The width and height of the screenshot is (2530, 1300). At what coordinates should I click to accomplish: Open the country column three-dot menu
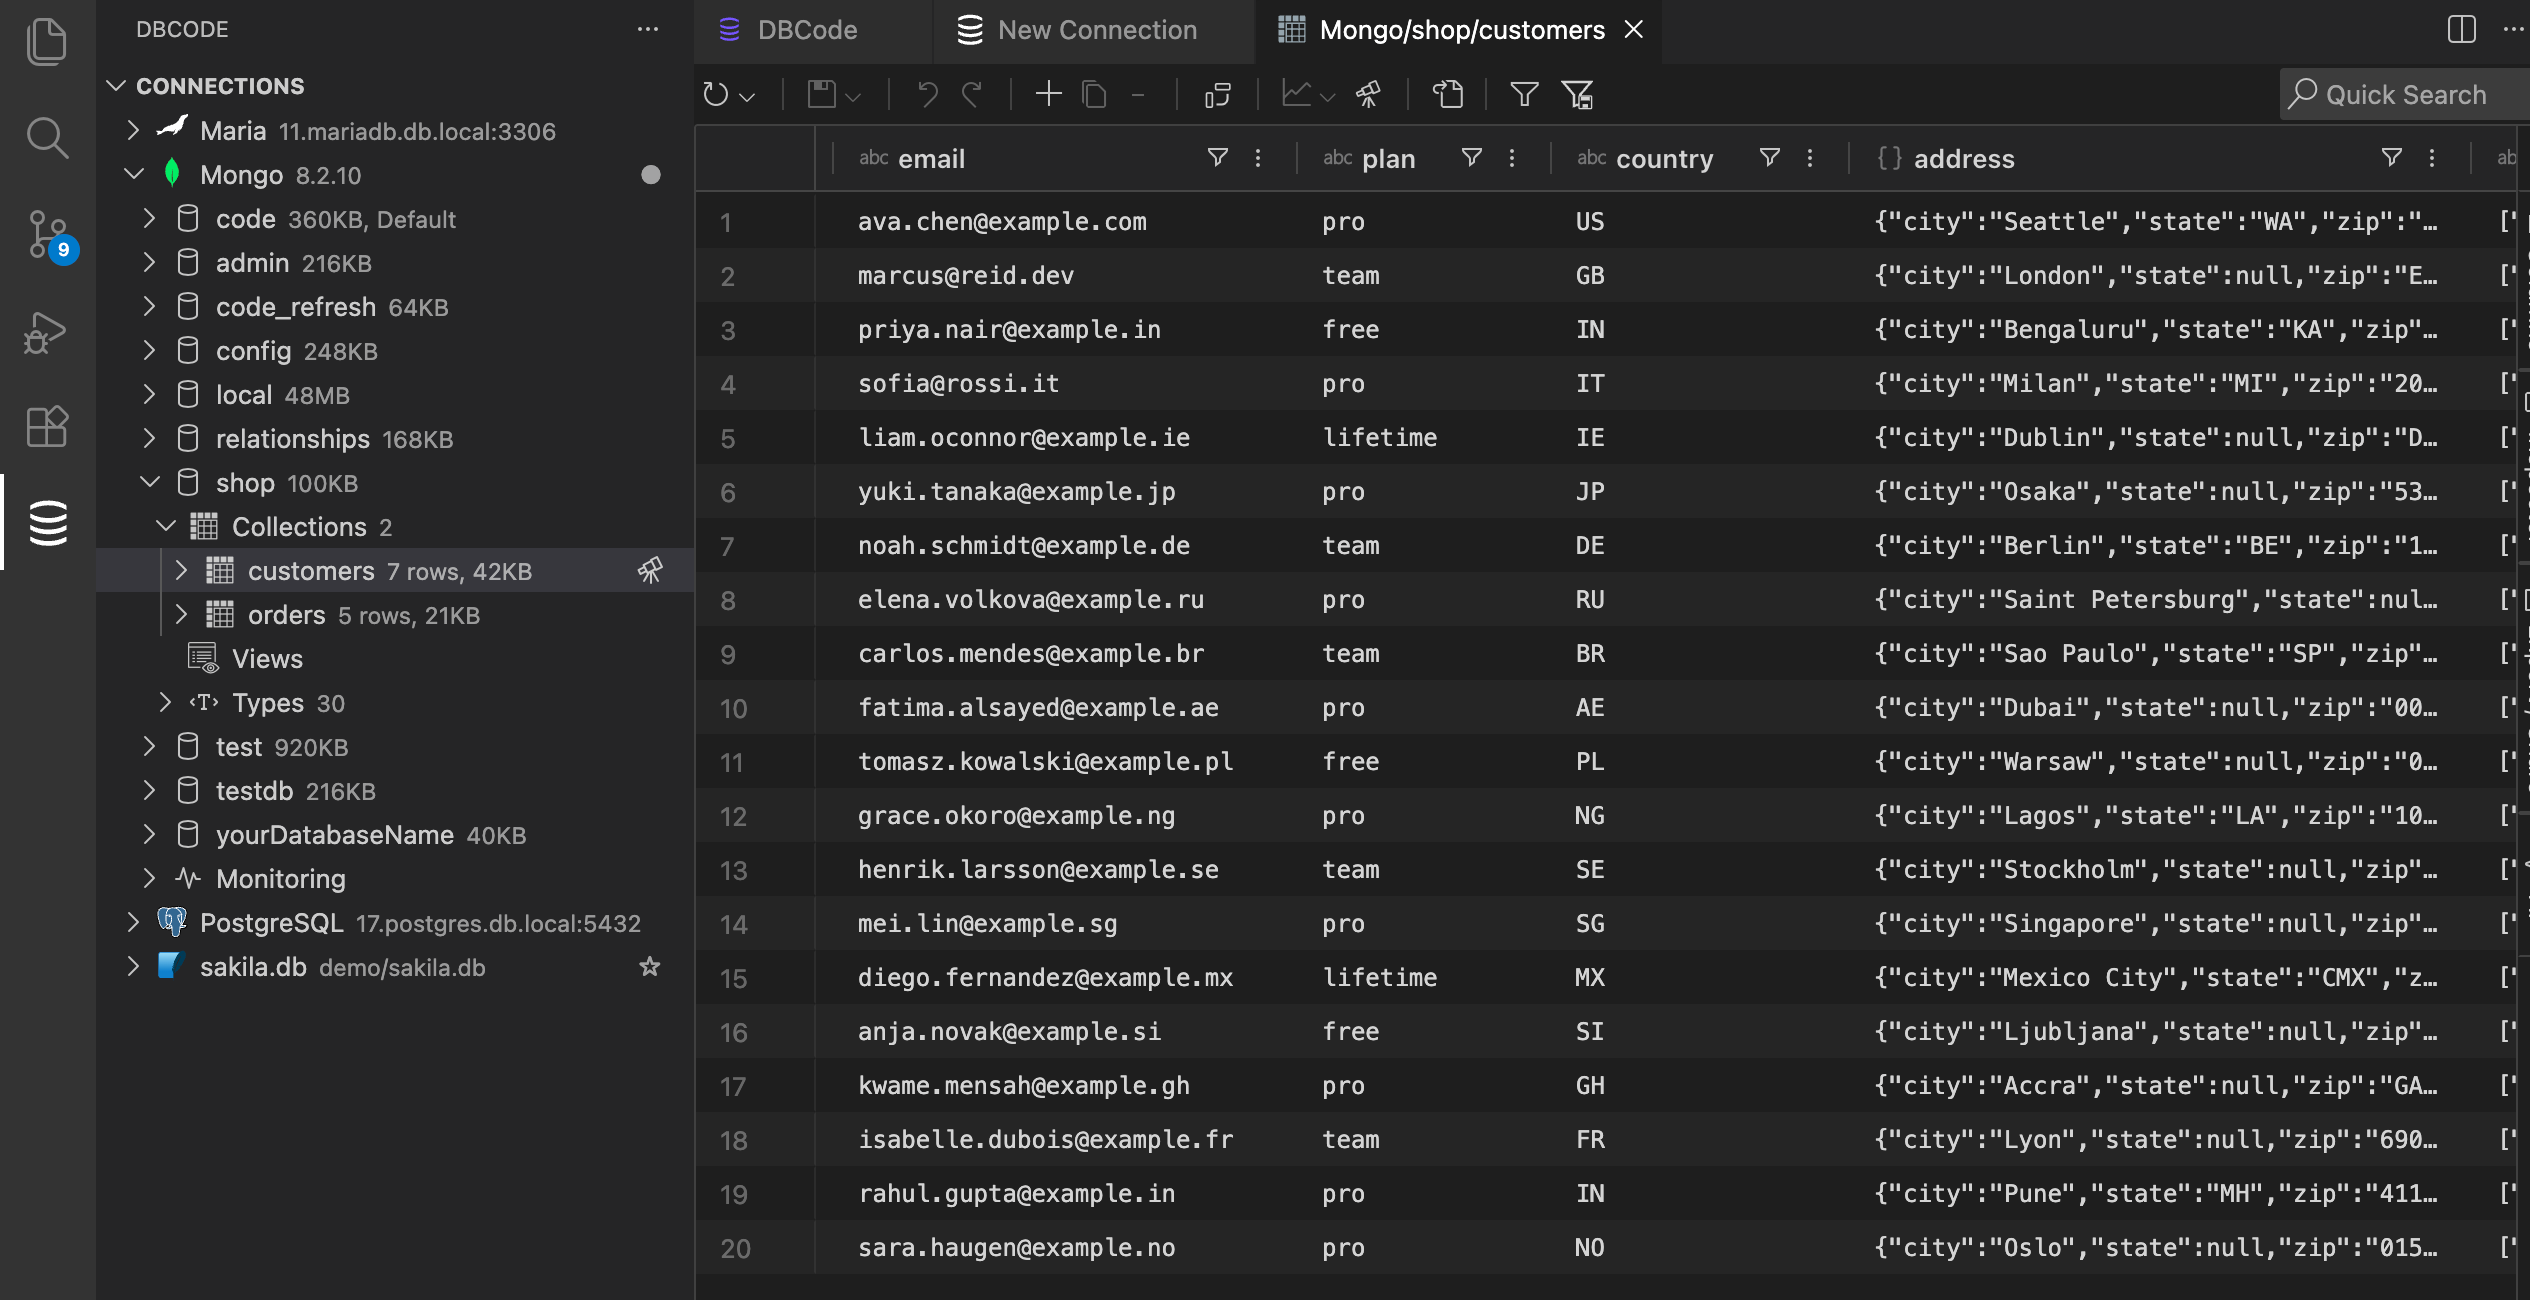point(1810,158)
